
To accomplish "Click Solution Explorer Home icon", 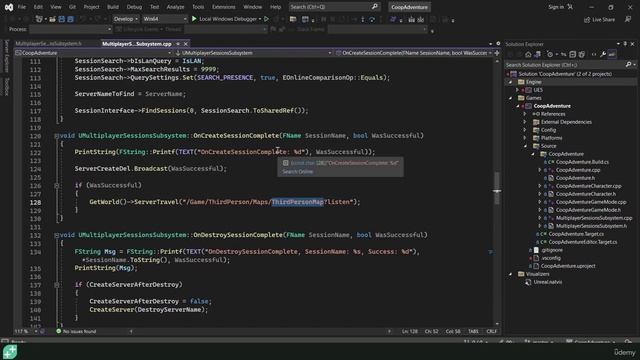I will point(528,54).
